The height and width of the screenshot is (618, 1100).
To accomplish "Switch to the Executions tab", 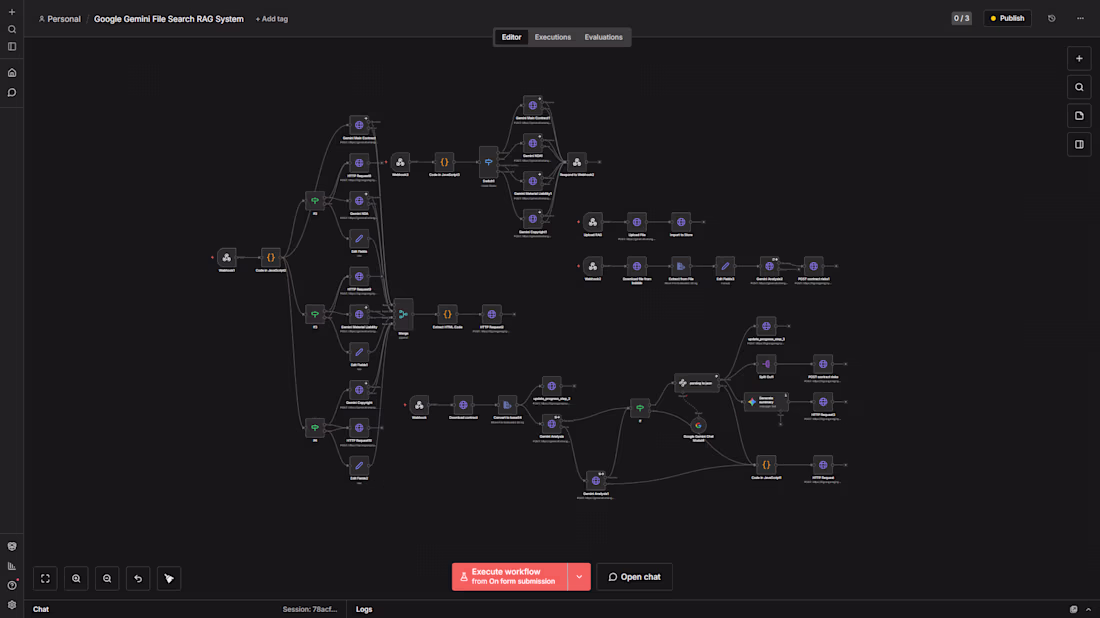I will coord(553,37).
